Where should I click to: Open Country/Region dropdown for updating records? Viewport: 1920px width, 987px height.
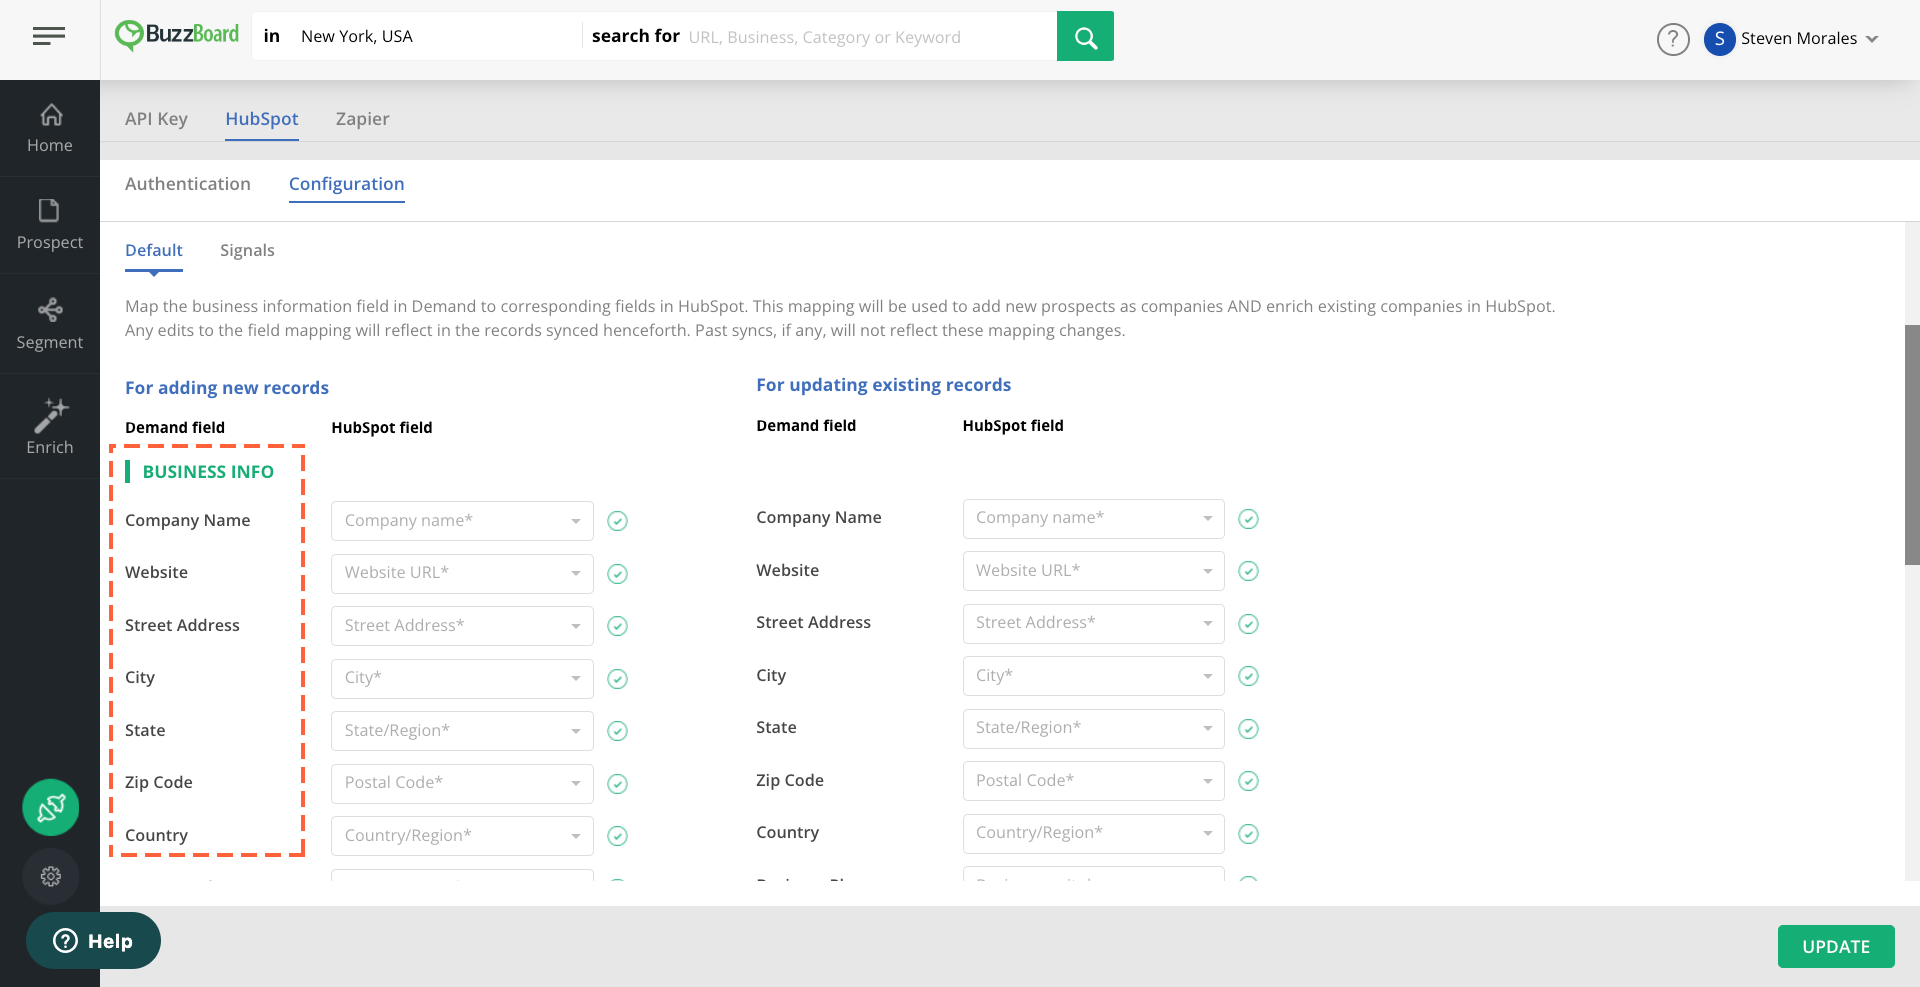(1093, 833)
